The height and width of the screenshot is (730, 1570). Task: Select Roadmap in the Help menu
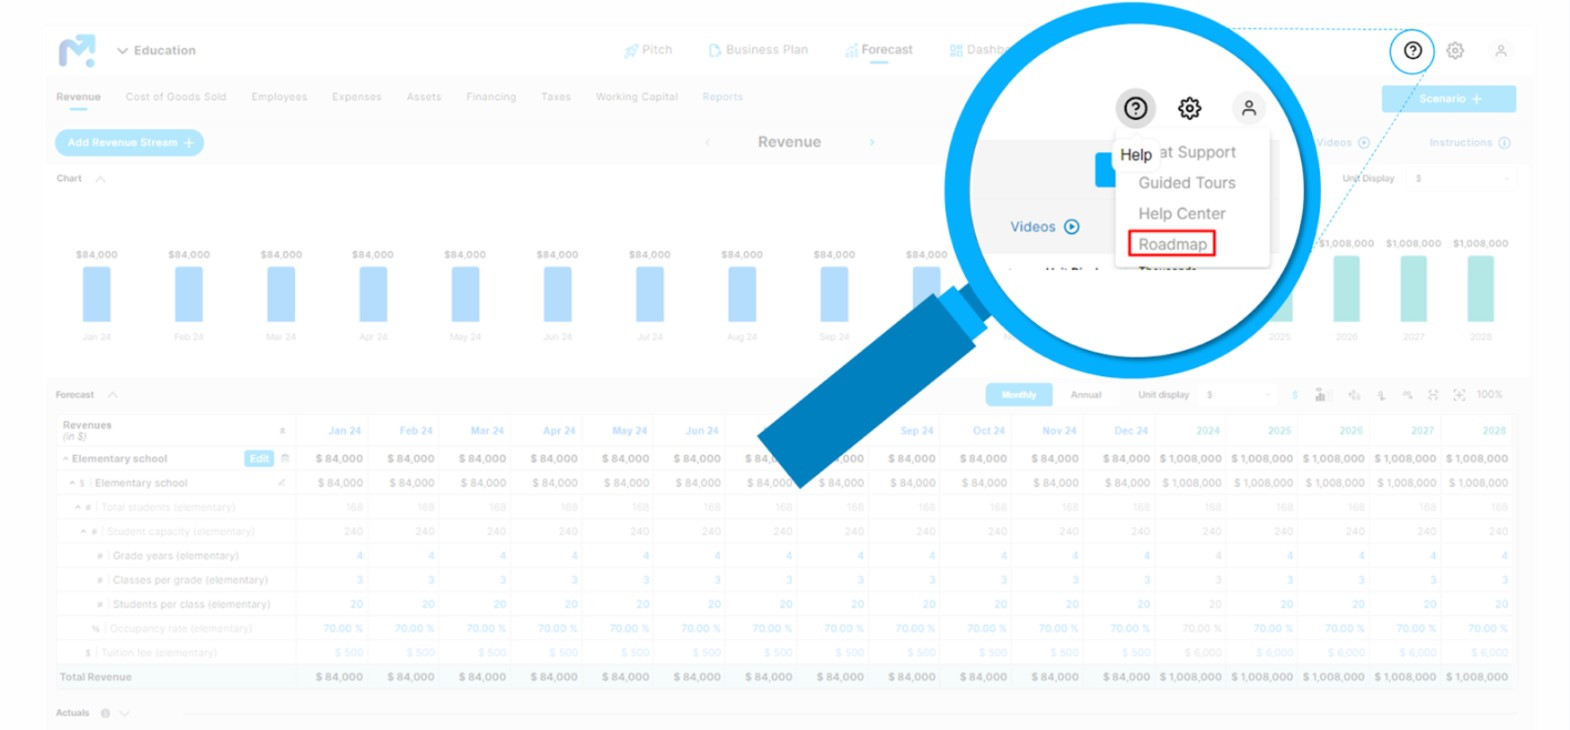pyautogui.click(x=1172, y=244)
